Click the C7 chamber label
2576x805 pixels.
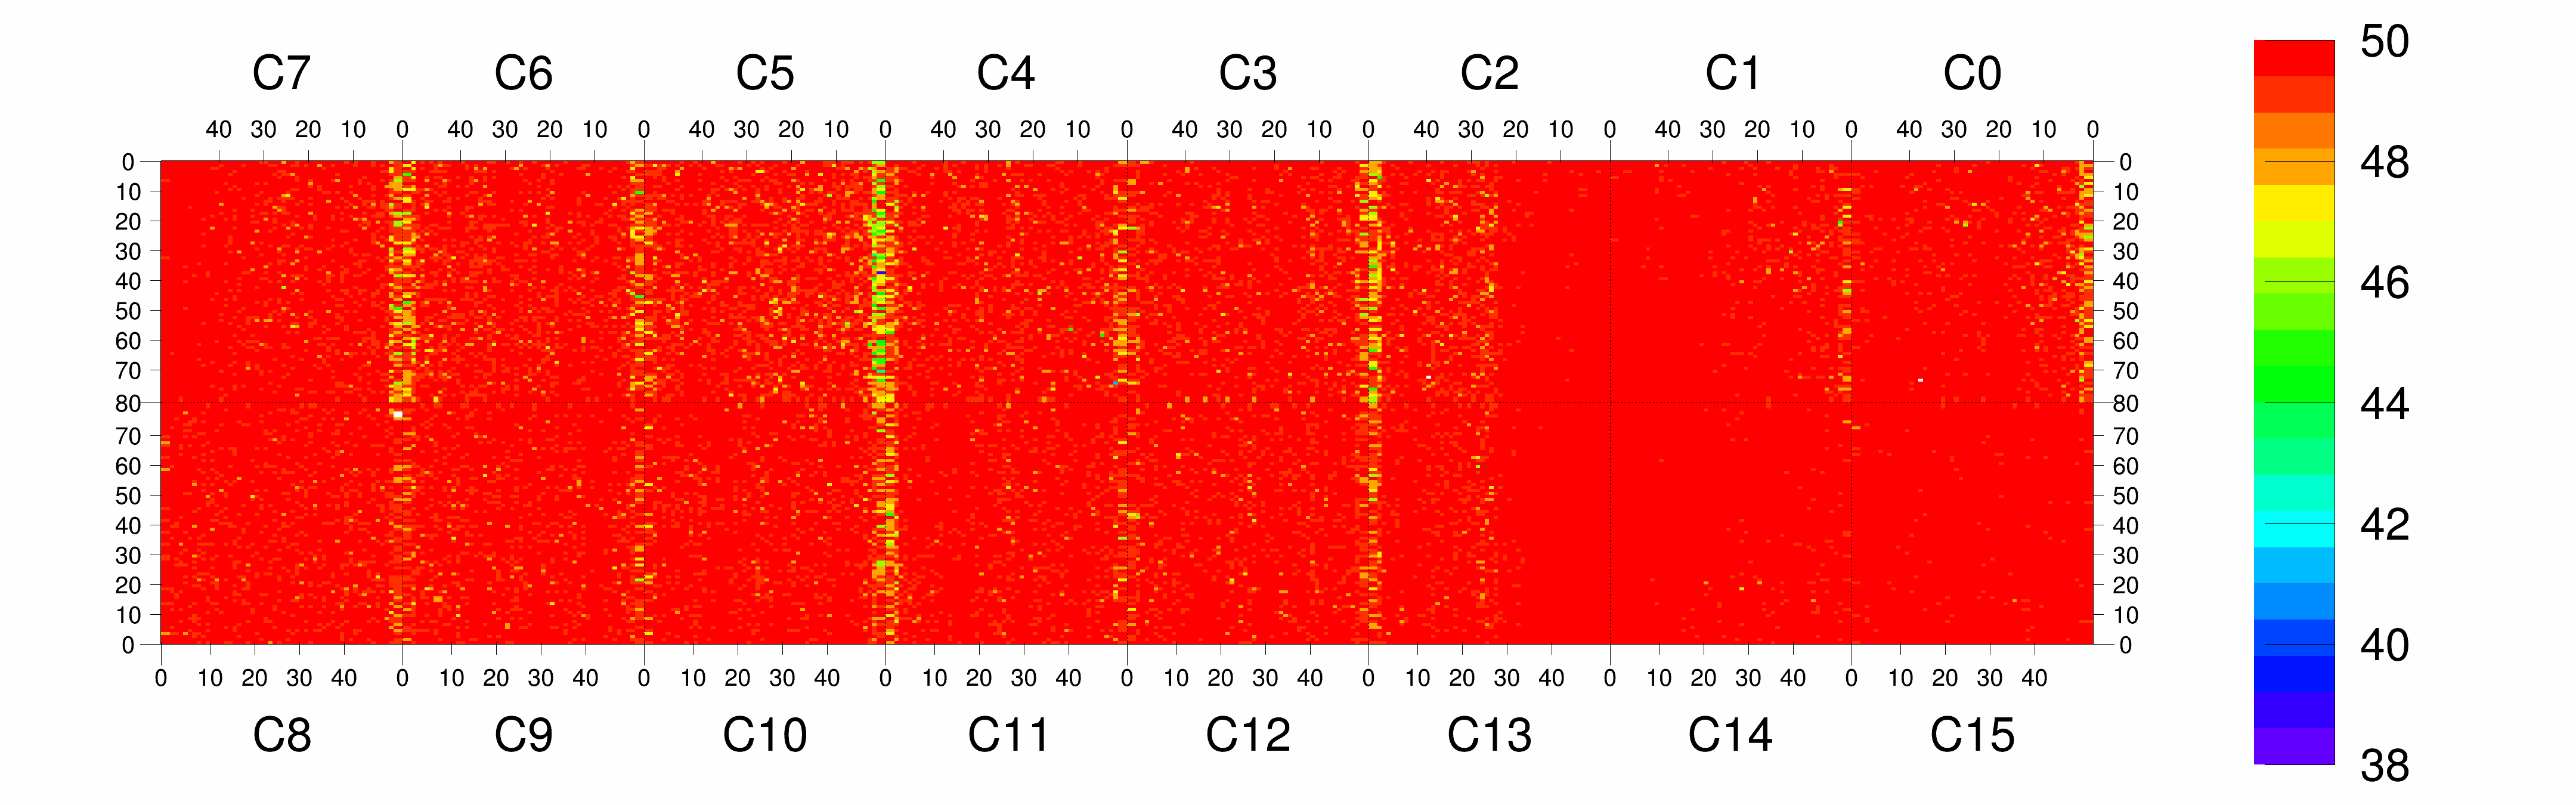[x=282, y=73]
